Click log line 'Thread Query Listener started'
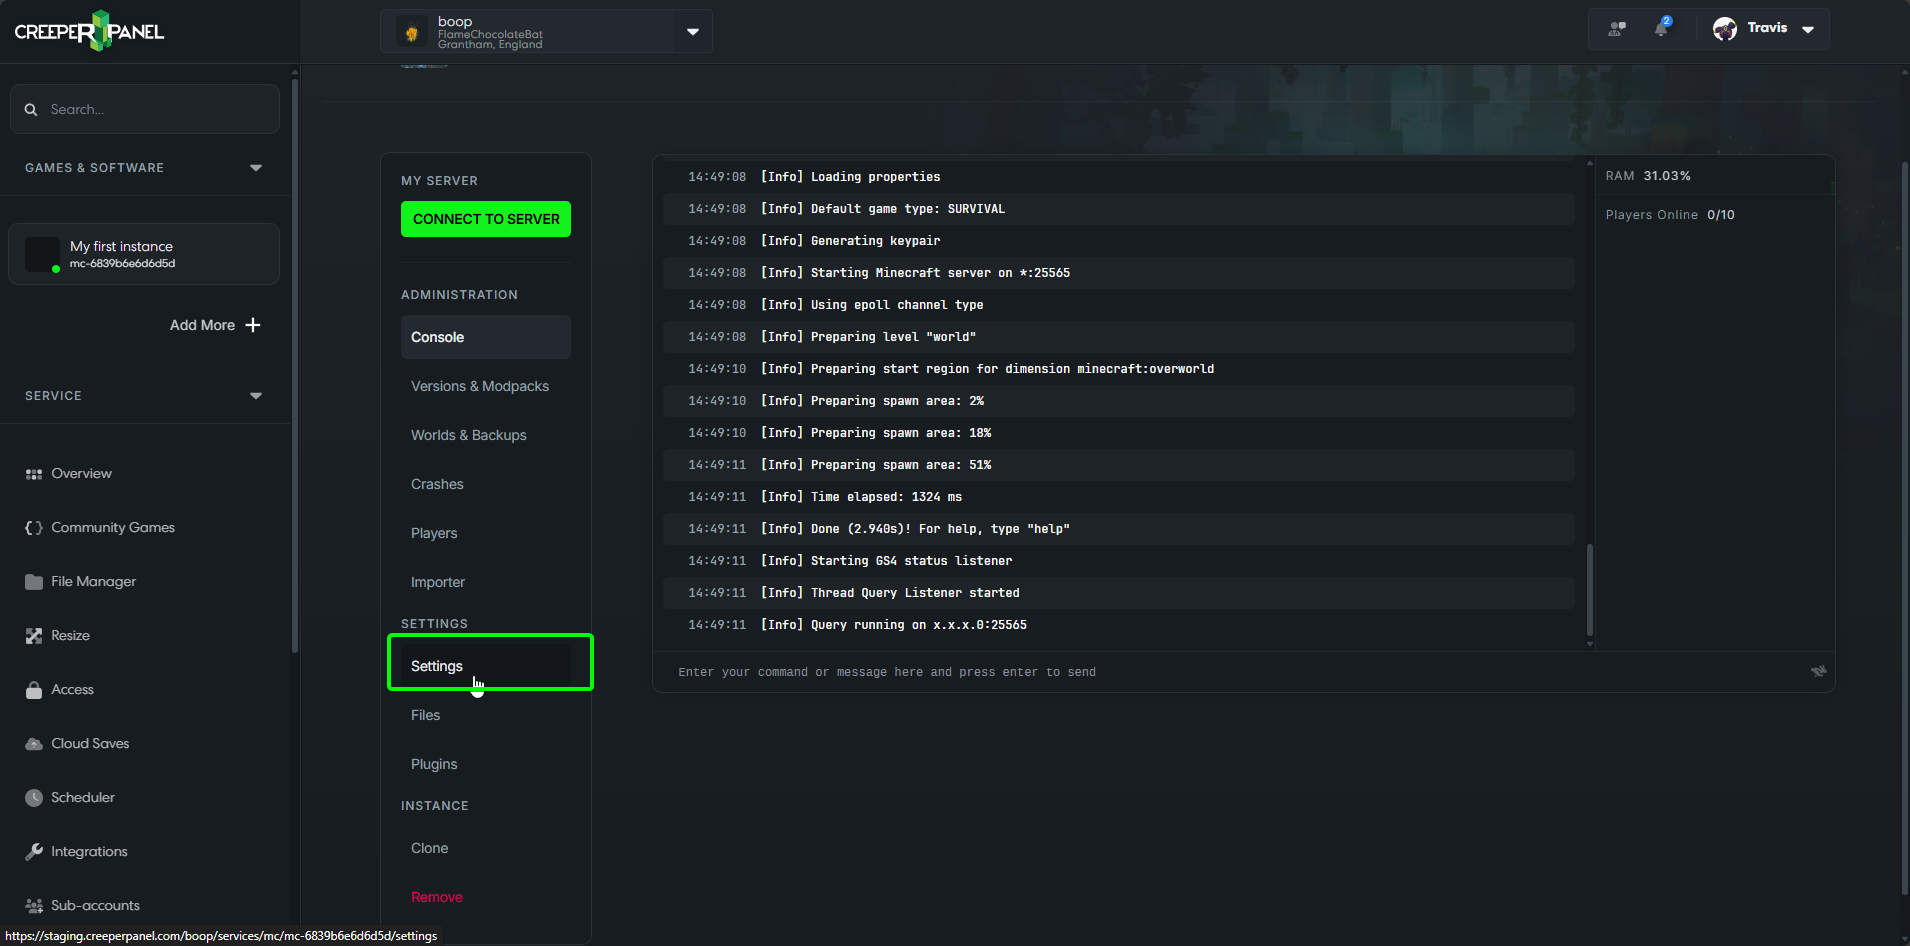1910x946 pixels. [x=1118, y=593]
